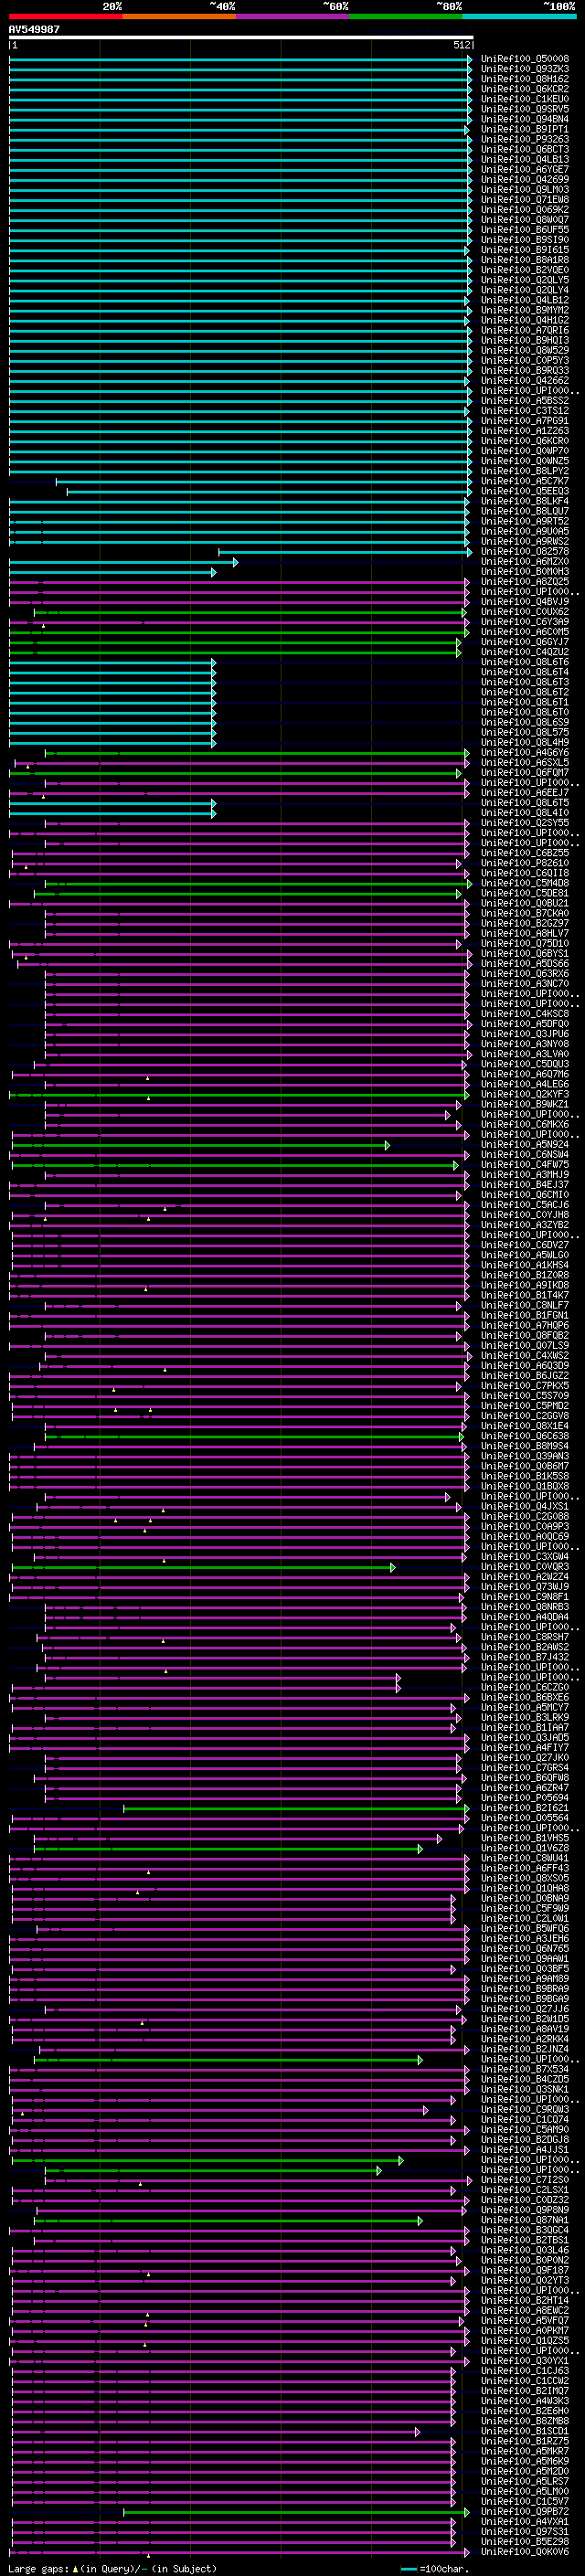Open hit UniRef100_Q5Q0Q8 label

(x=525, y=59)
